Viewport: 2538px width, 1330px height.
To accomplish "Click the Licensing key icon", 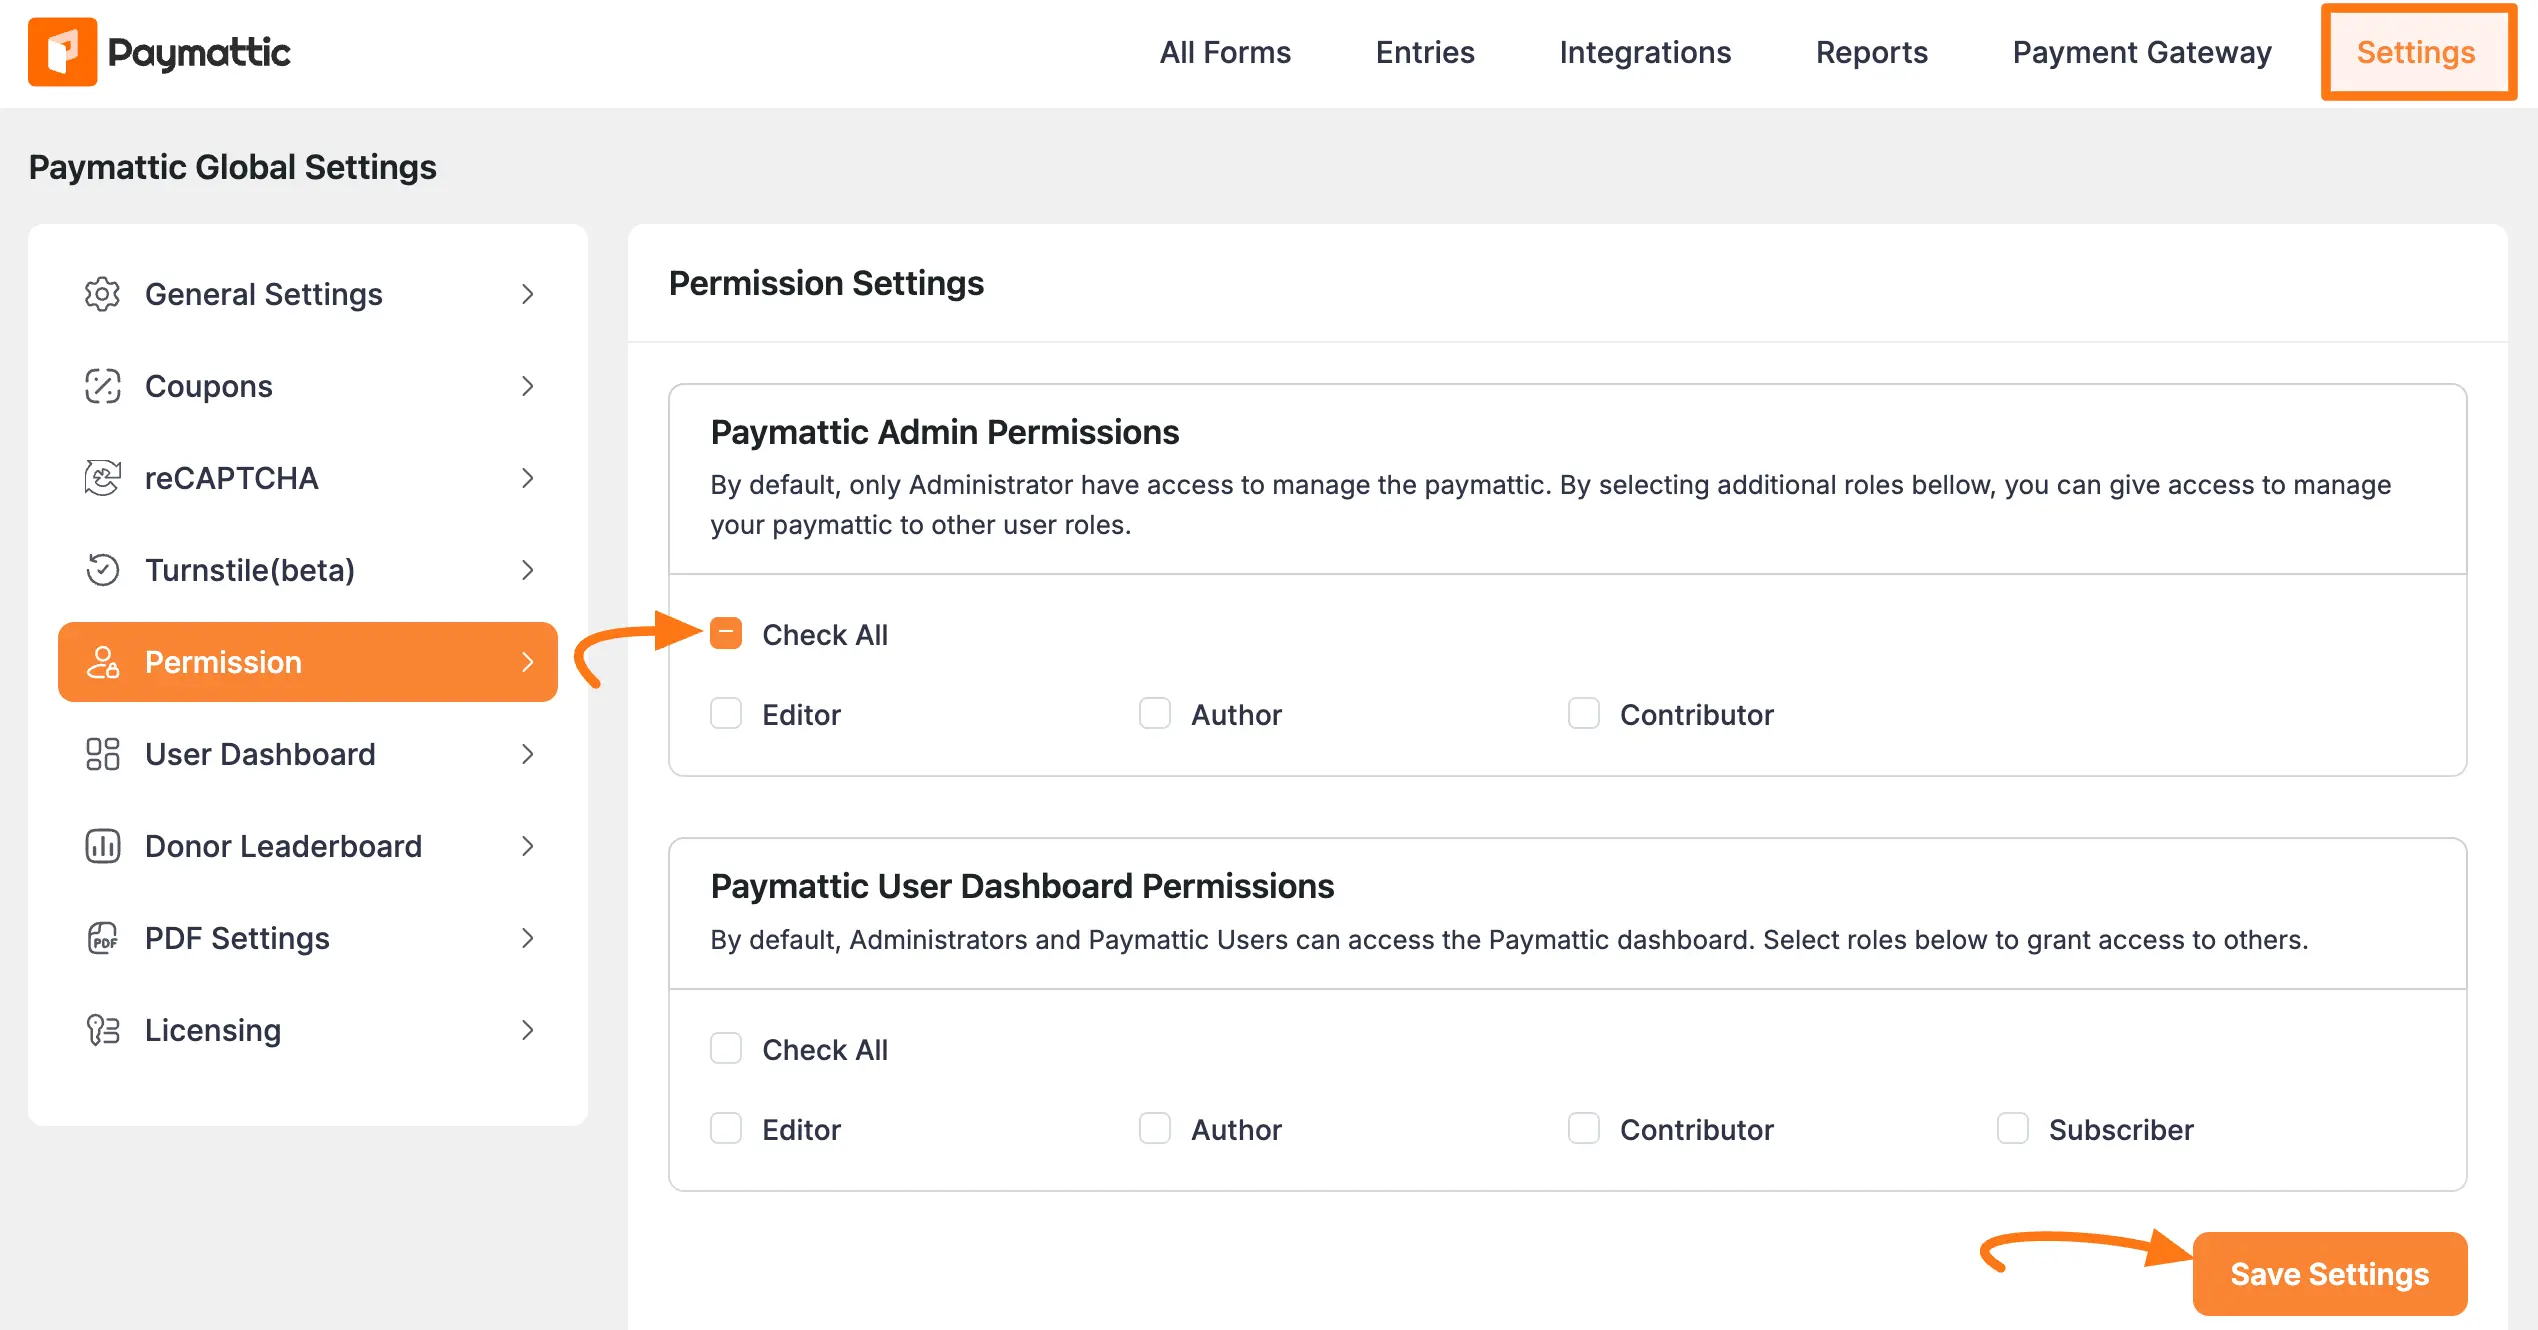I will 102,1030.
